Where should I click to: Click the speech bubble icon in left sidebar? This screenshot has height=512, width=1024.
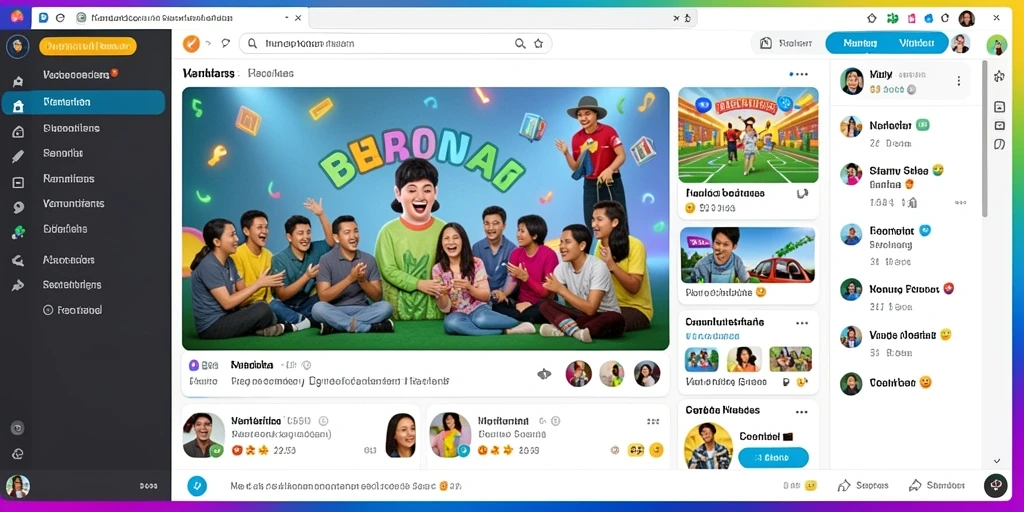pos(18,208)
